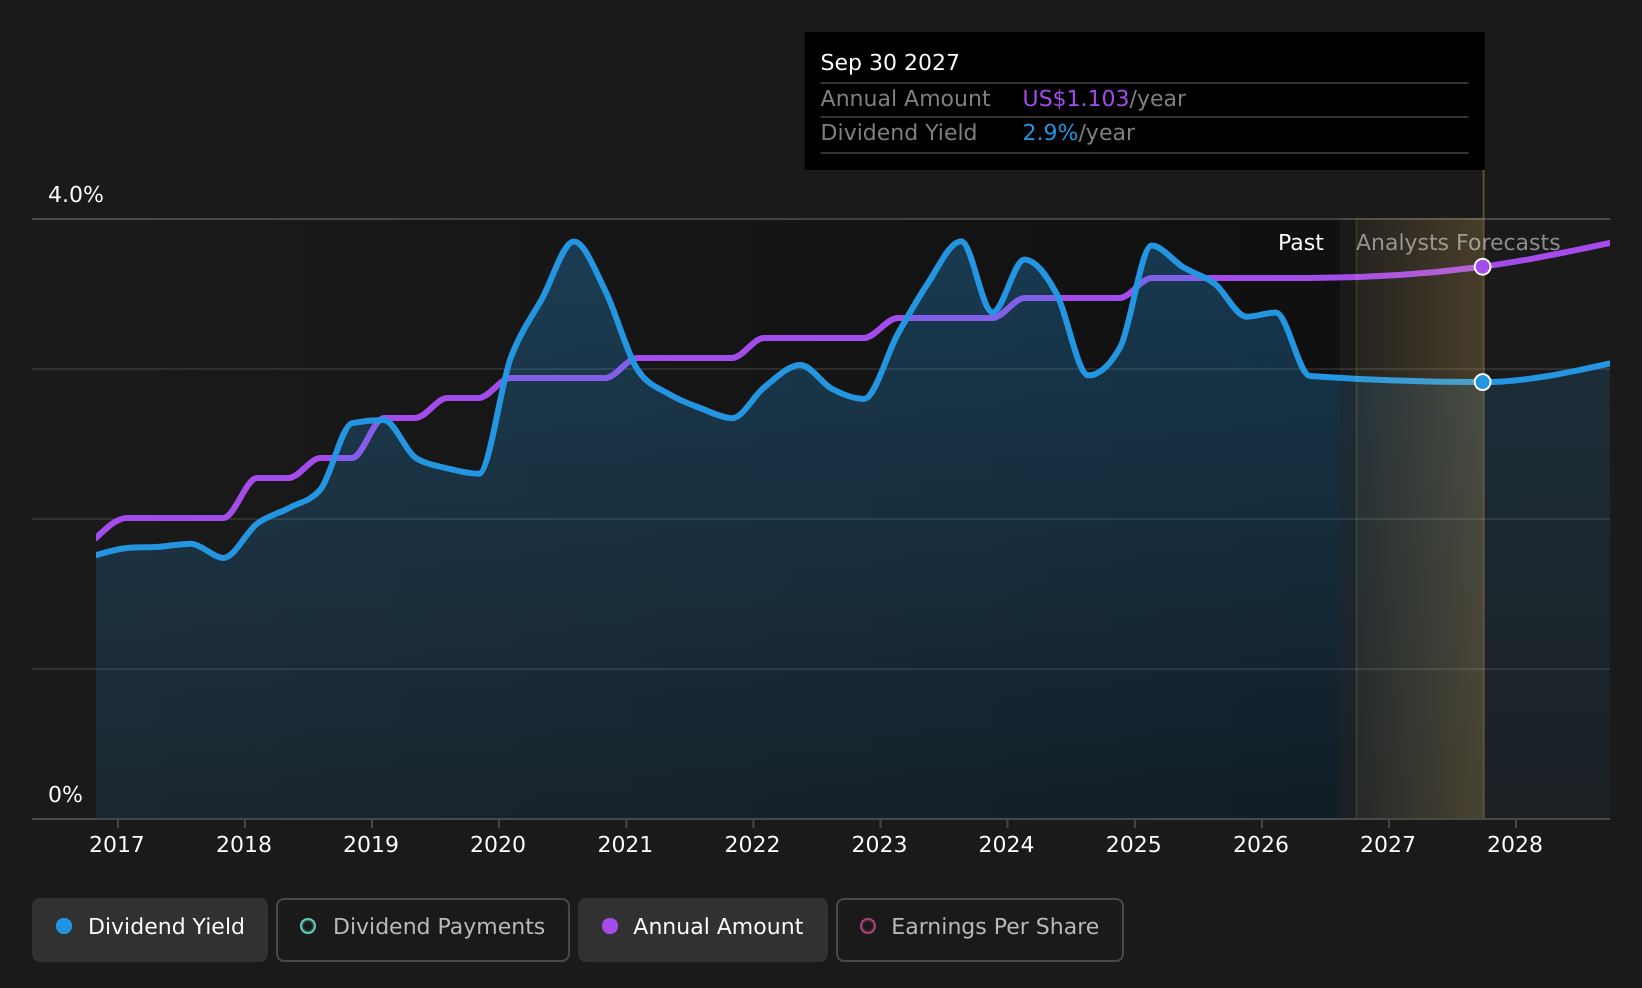The image size is (1642, 988).
Task: Click the 2020 axis label
Action: 498,845
